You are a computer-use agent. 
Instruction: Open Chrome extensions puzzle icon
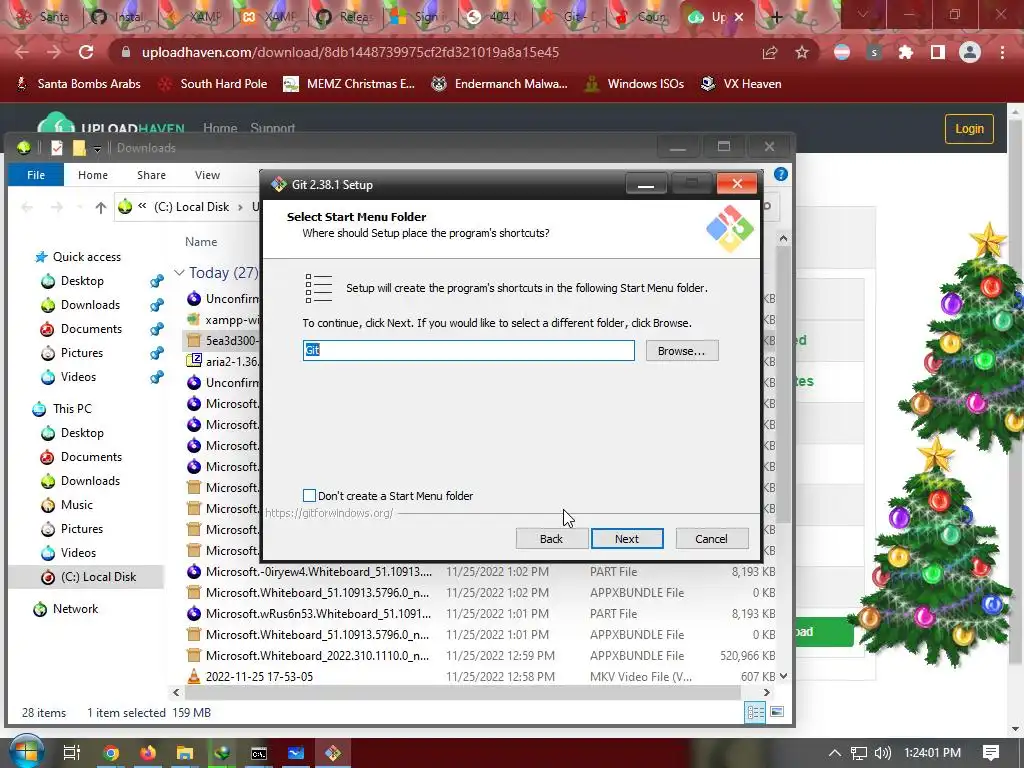click(906, 52)
